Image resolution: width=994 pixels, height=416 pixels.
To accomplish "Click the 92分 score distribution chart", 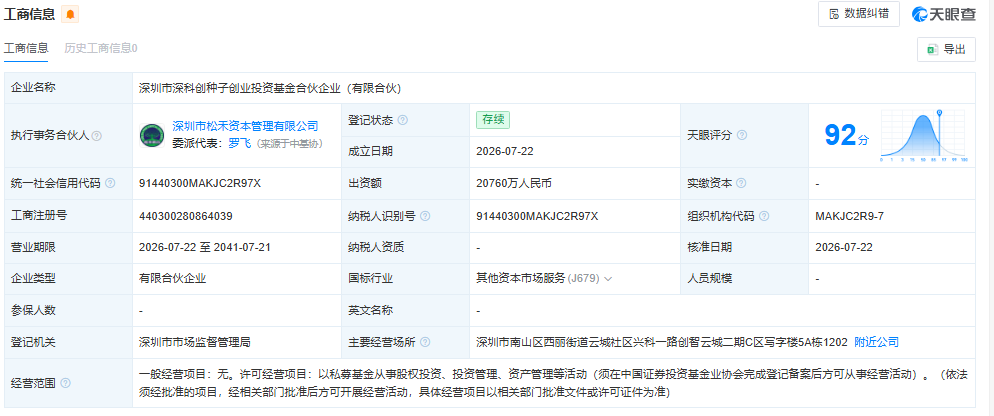I will coord(922,135).
